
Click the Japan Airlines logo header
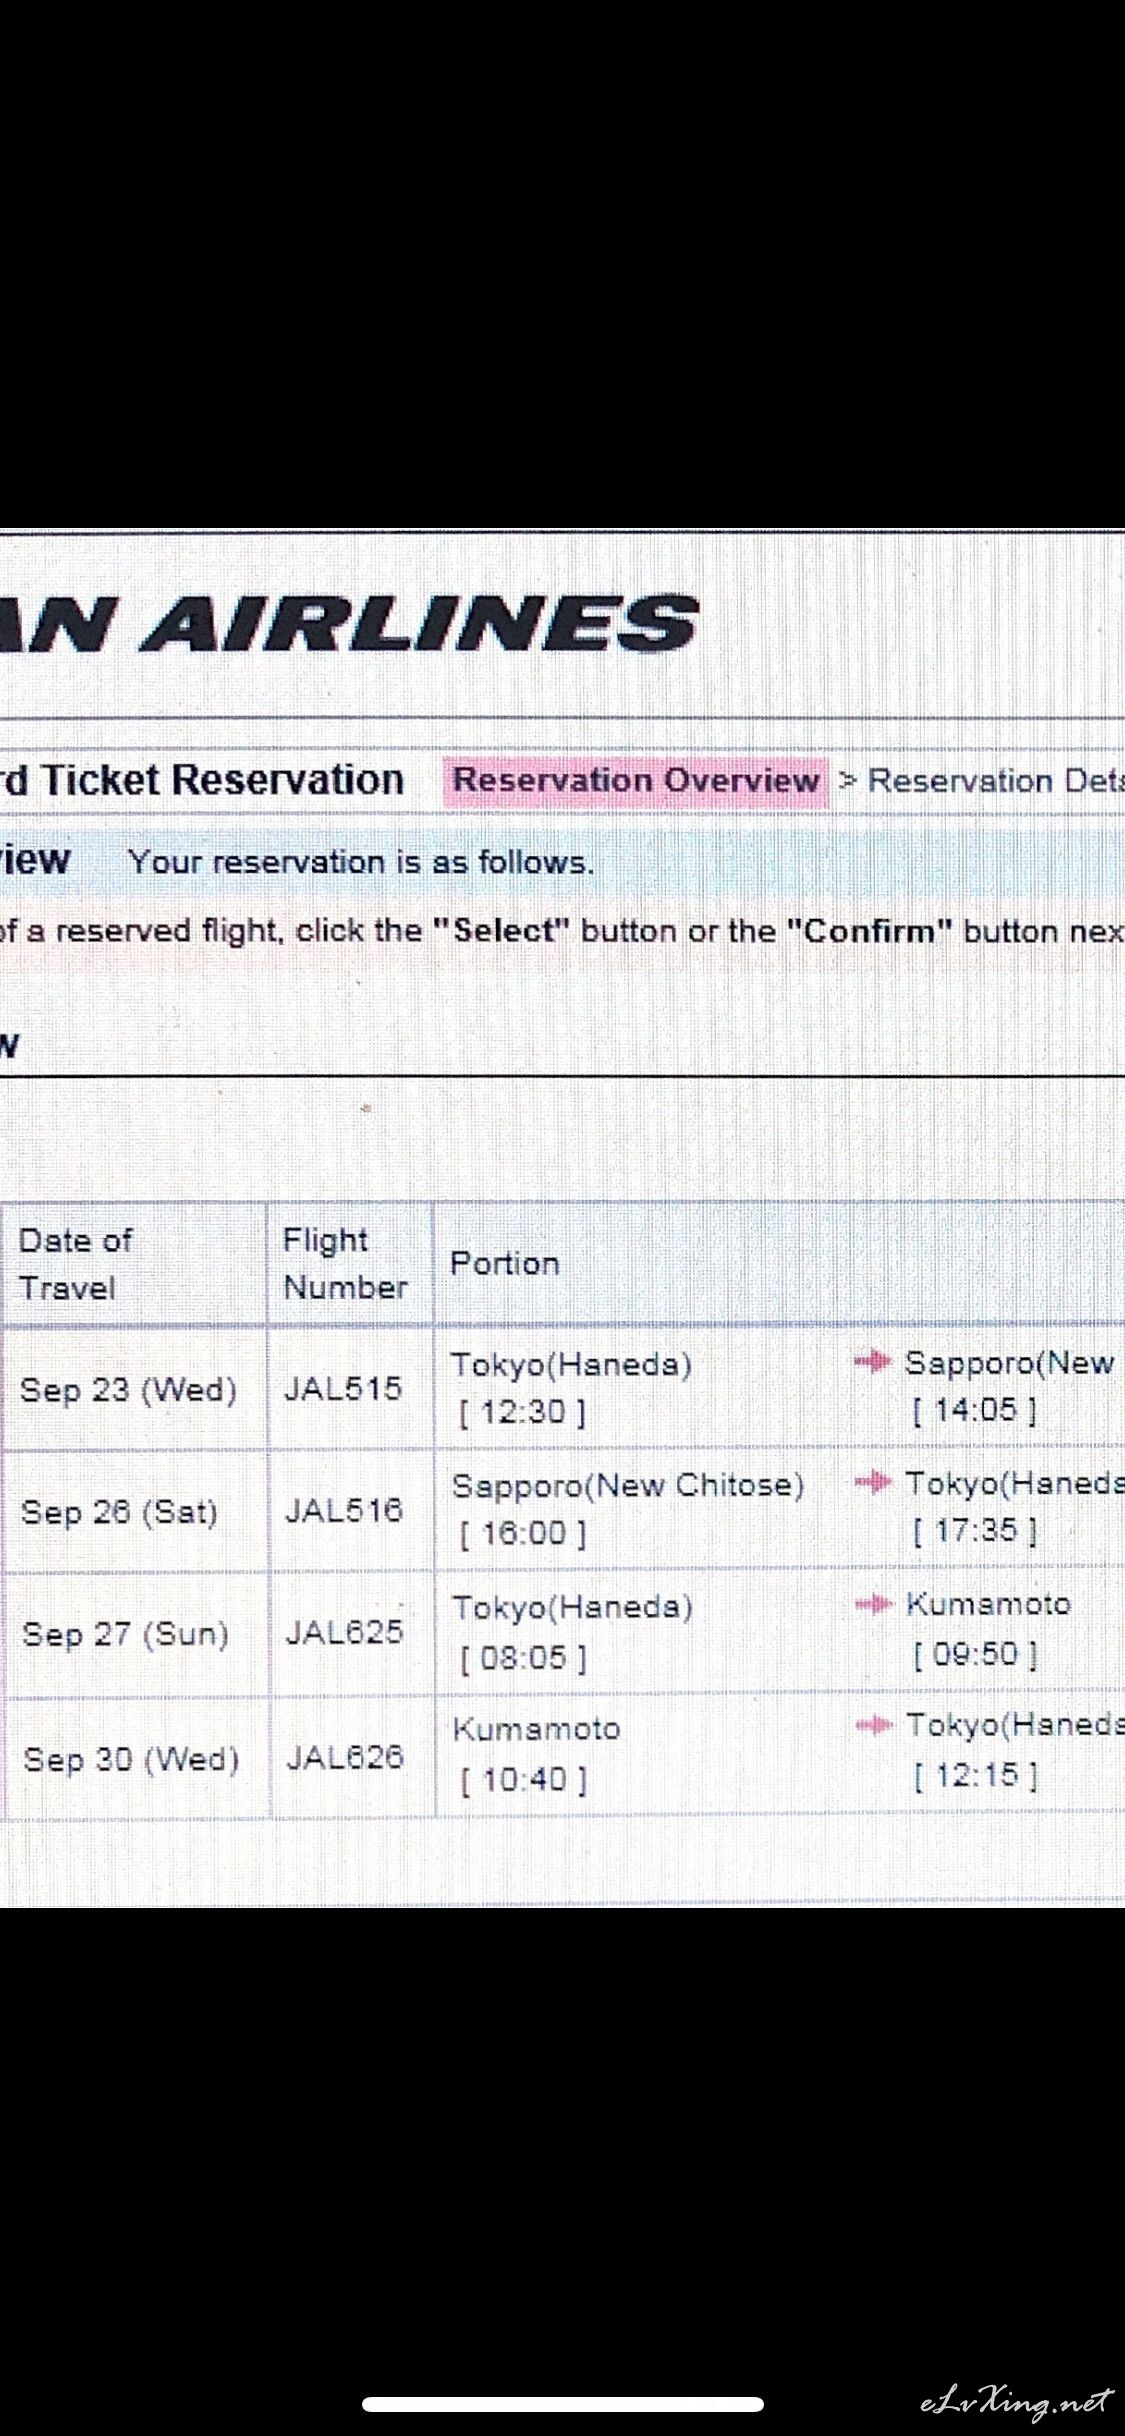[x=350, y=623]
